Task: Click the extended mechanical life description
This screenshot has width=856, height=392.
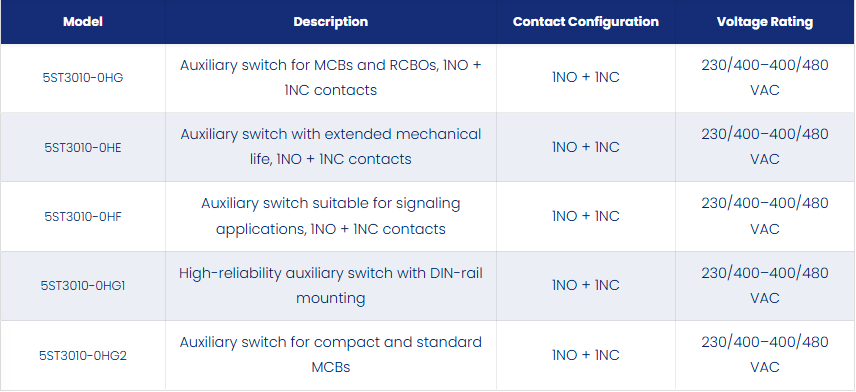Action: coord(331,147)
